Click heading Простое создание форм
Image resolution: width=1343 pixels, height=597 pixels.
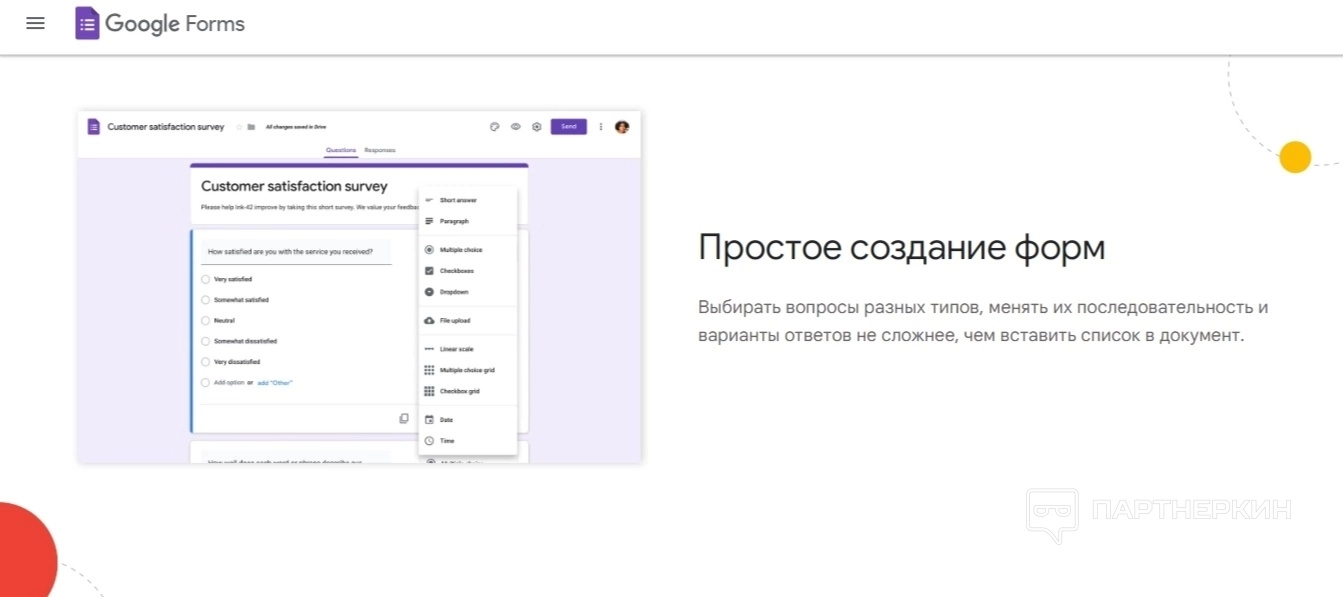click(x=902, y=248)
